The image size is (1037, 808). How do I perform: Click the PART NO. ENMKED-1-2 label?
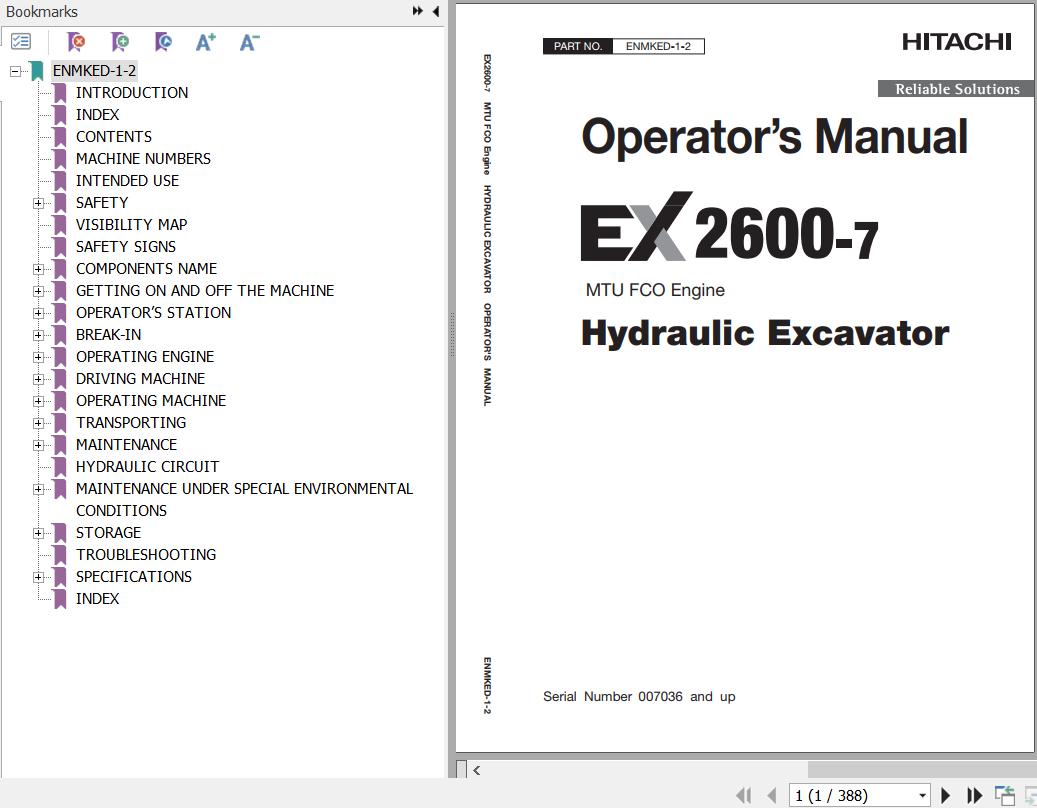(624, 46)
